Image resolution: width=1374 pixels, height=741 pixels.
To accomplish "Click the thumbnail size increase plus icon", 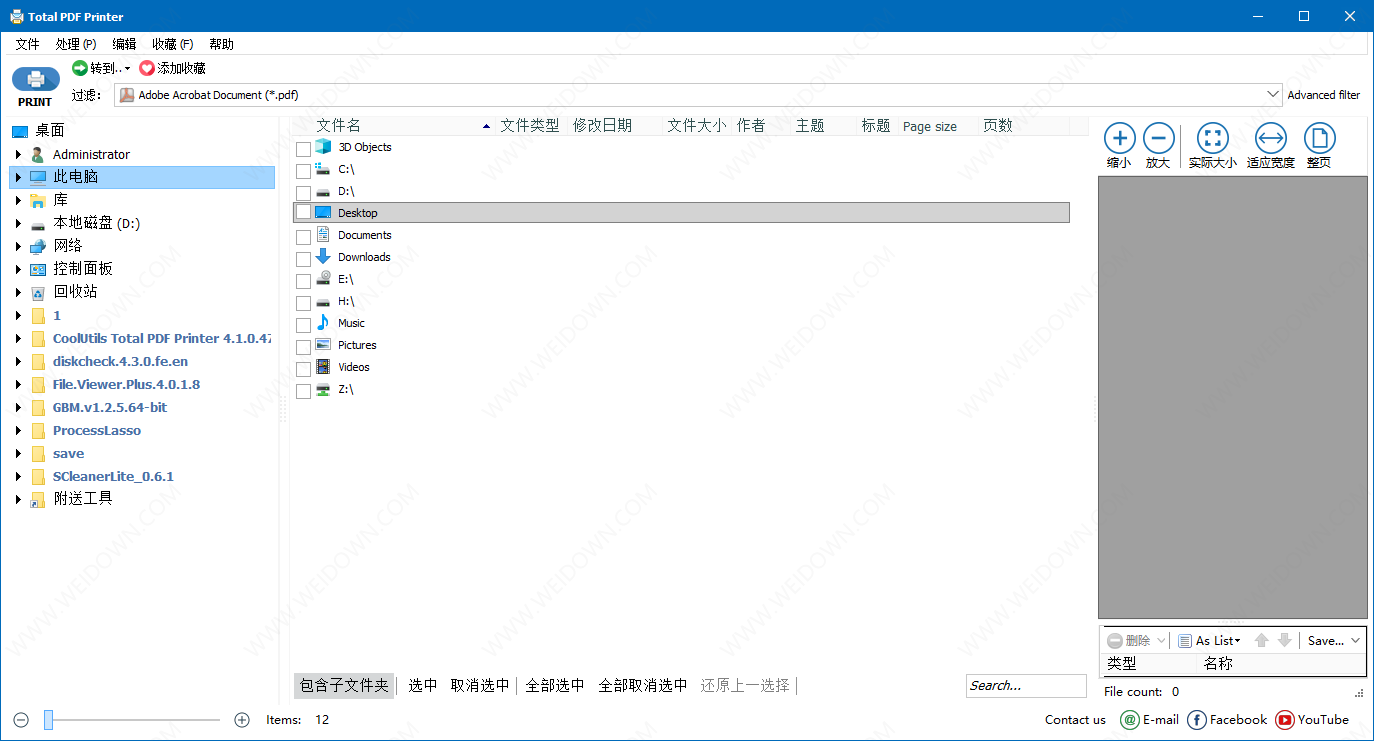I will (241, 720).
